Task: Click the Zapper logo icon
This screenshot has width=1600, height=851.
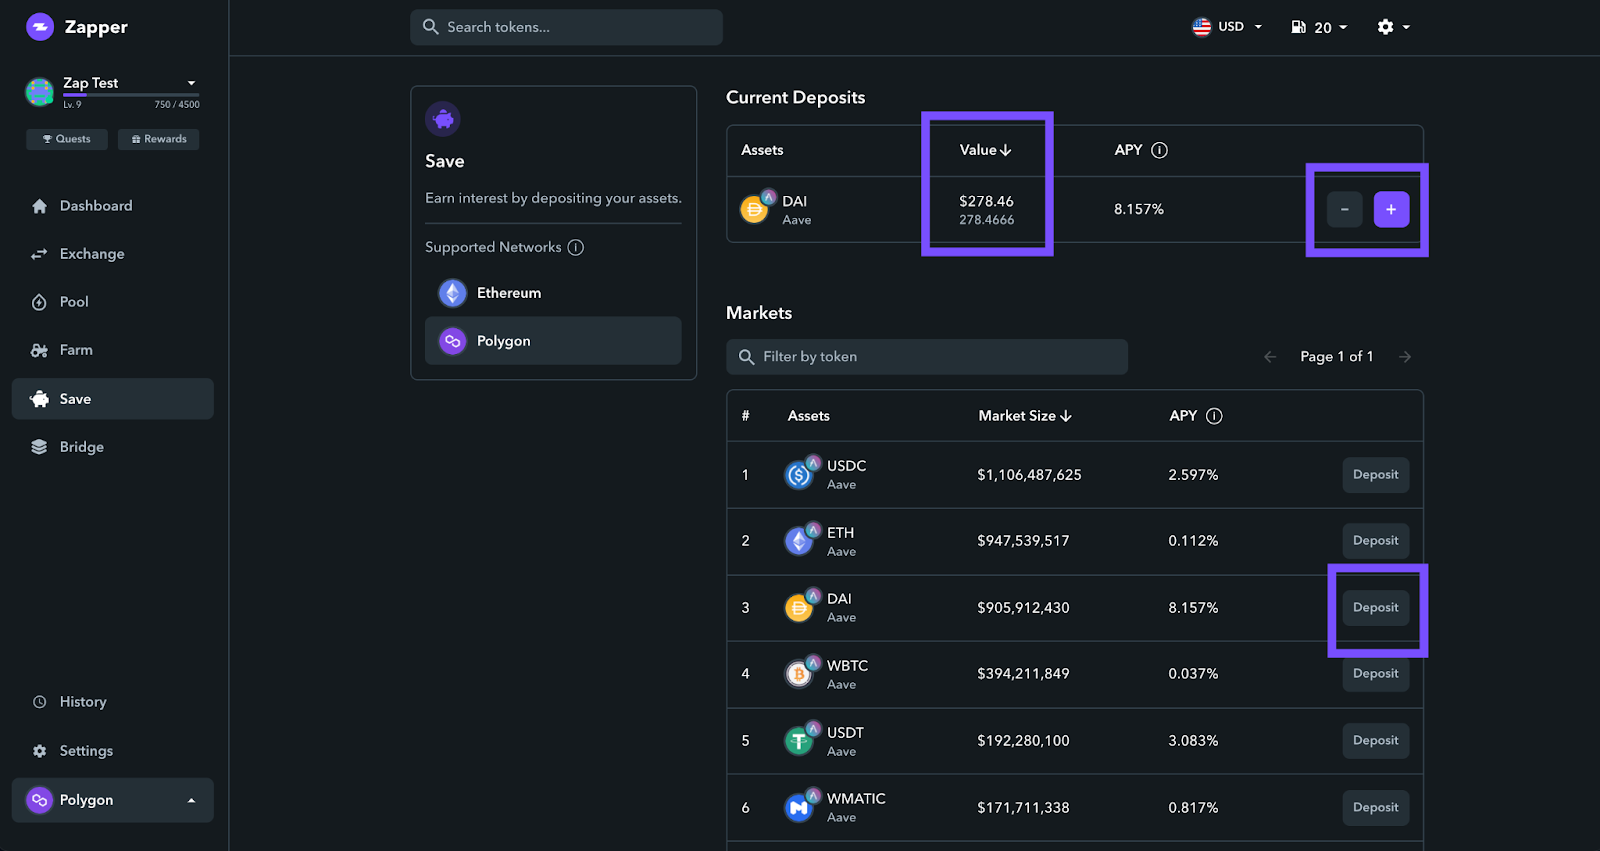Action: 40,27
